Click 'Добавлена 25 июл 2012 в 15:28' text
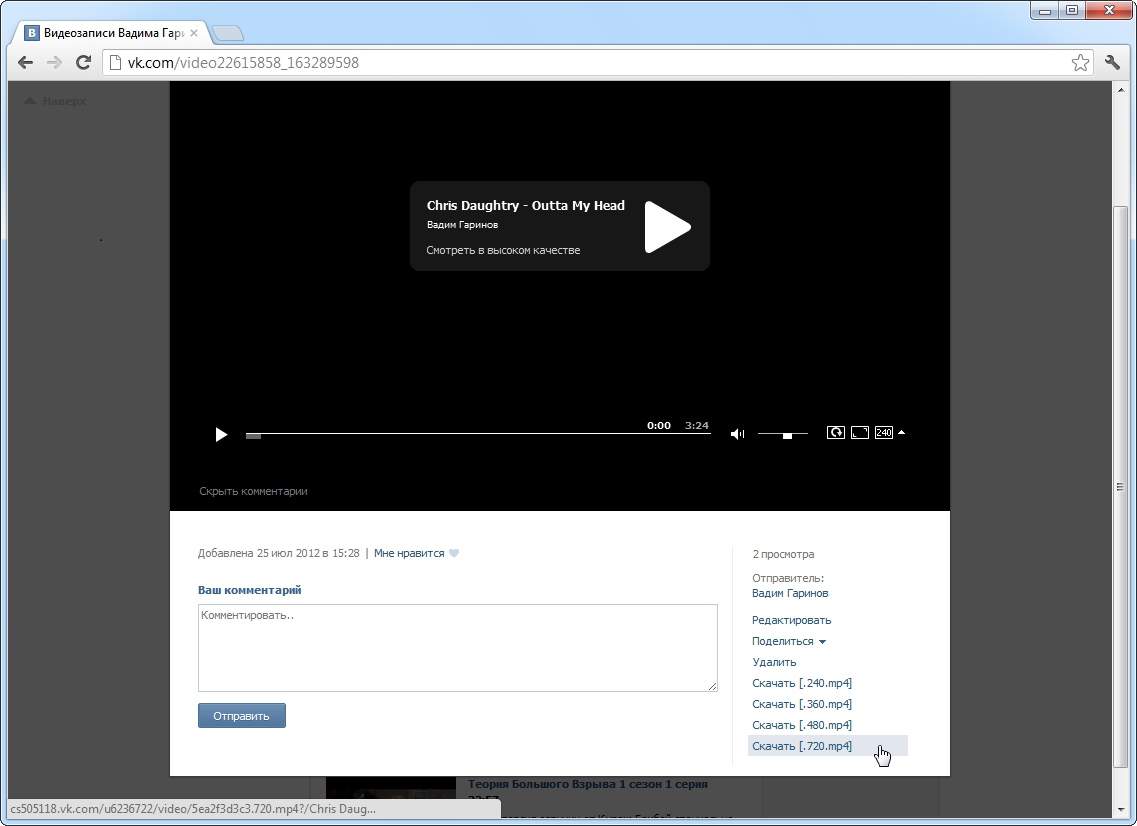 278,553
